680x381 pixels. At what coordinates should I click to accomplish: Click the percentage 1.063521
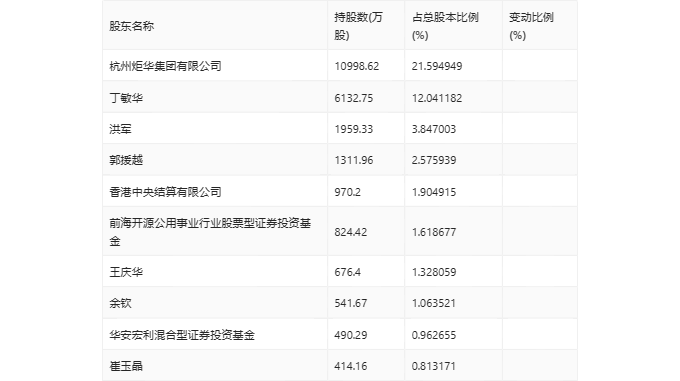pyautogui.click(x=434, y=303)
